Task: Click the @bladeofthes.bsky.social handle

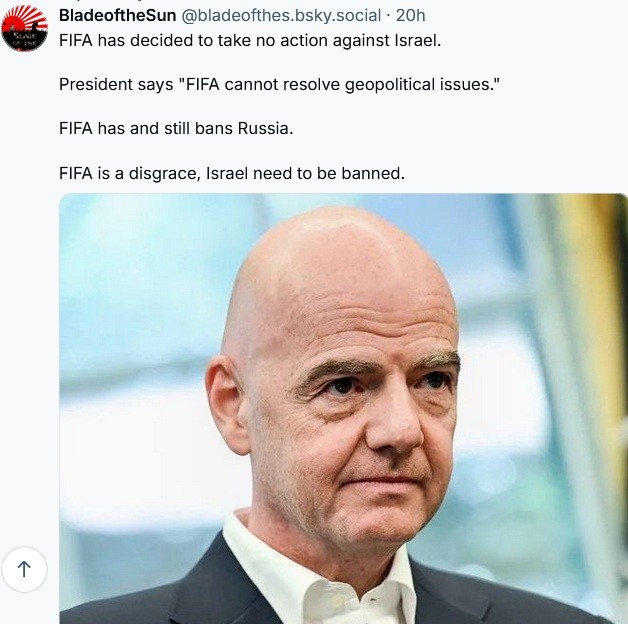Action: click(x=281, y=16)
